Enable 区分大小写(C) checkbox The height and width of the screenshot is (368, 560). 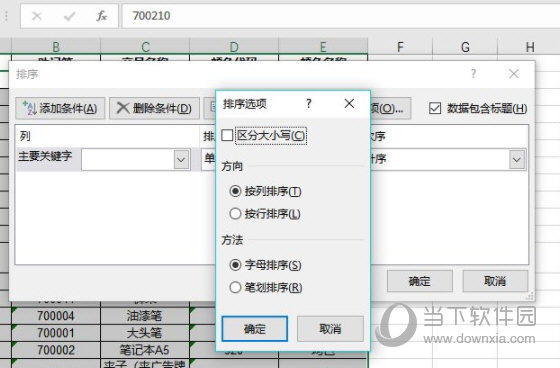coord(227,135)
